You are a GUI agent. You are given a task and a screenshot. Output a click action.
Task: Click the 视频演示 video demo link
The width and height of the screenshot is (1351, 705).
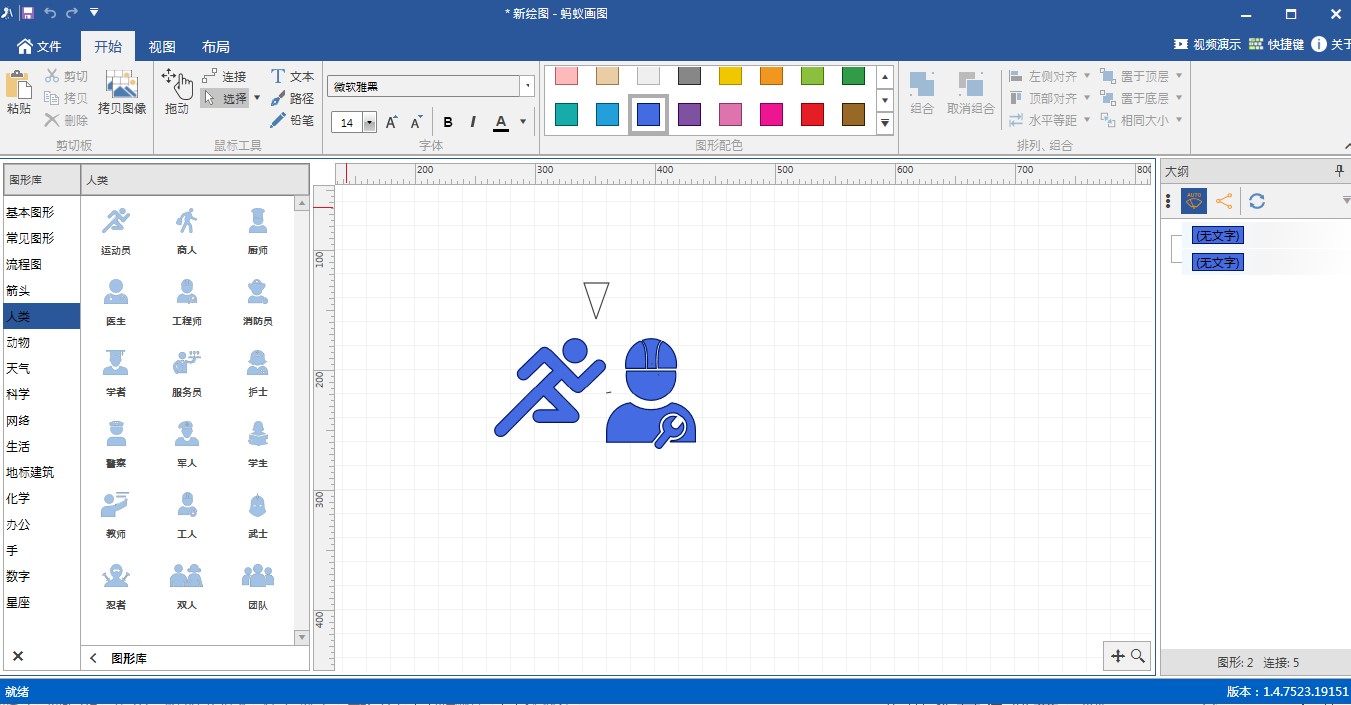coord(1207,45)
